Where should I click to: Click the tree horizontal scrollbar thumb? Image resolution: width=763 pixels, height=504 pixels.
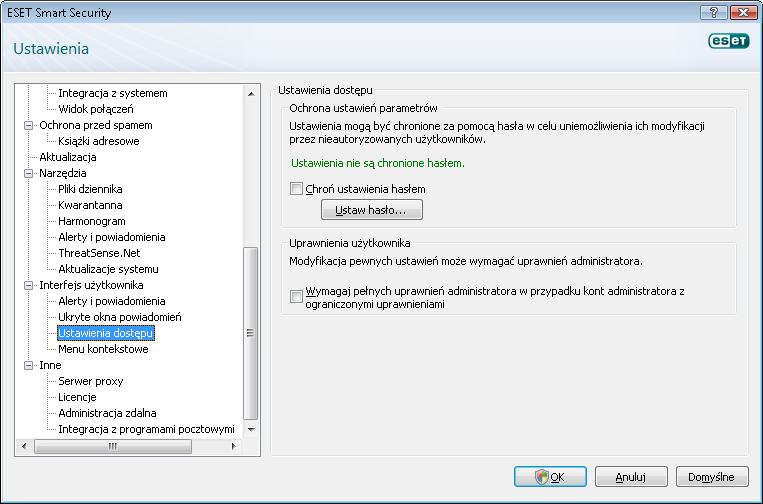[x=112, y=446]
